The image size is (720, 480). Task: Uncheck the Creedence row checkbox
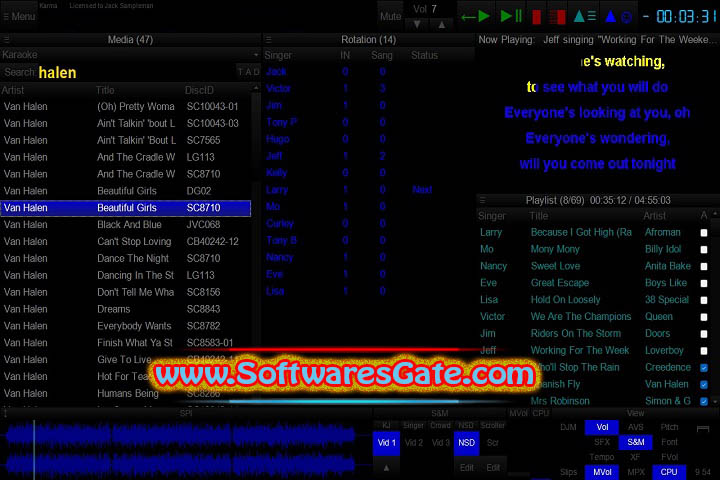pyautogui.click(x=703, y=367)
